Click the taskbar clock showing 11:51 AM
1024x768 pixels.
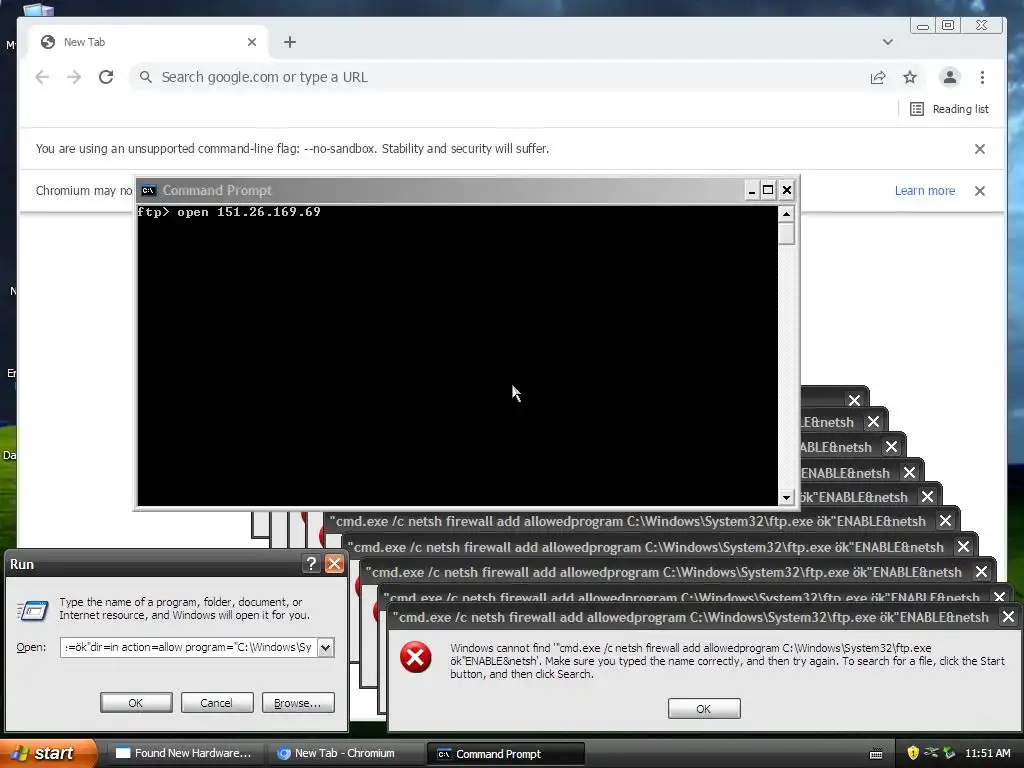pyautogui.click(x=987, y=753)
